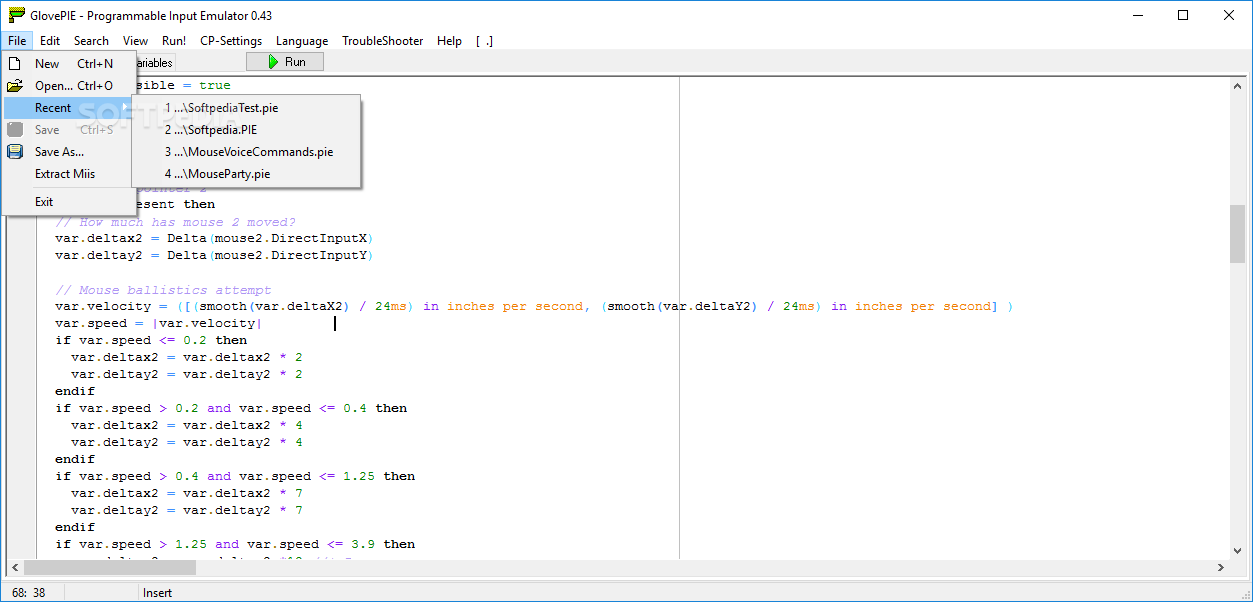1253x602 pixels.
Task: Click the line 'var.deltax2 = var.deltax2 * 7'
Action: (187, 493)
